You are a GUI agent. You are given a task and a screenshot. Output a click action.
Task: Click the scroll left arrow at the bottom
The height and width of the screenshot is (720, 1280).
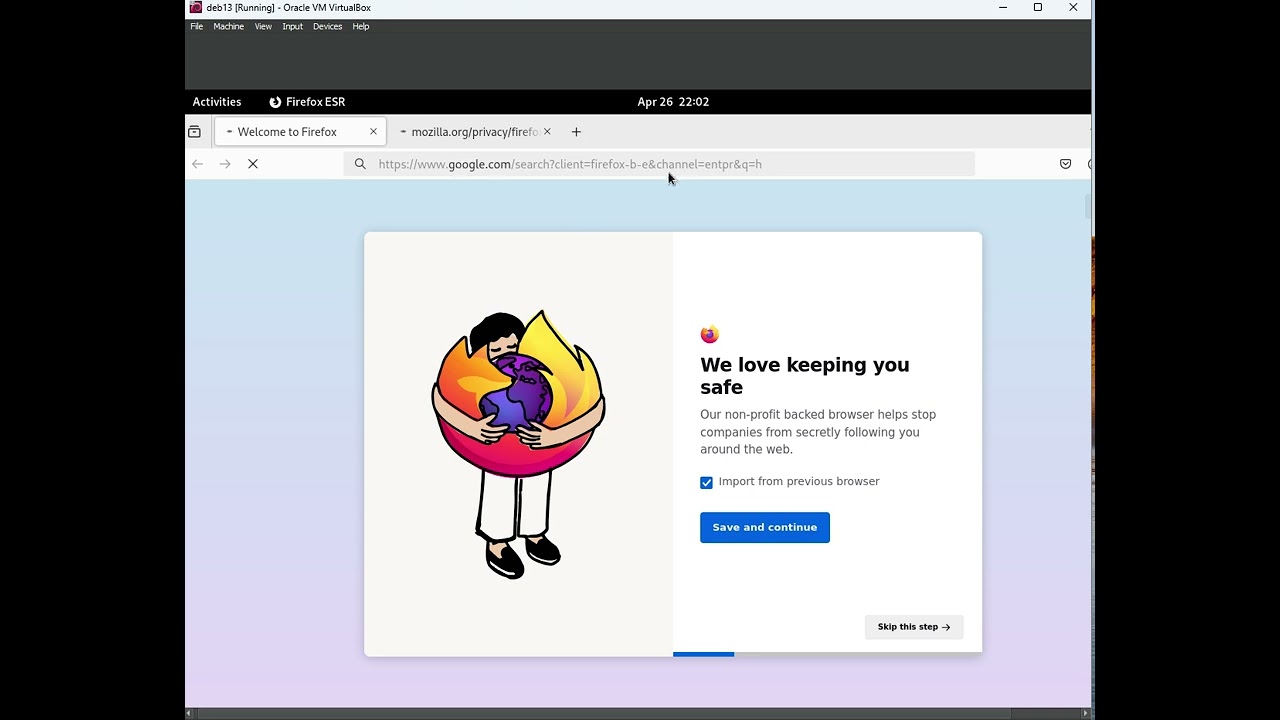pyautogui.click(x=190, y=713)
